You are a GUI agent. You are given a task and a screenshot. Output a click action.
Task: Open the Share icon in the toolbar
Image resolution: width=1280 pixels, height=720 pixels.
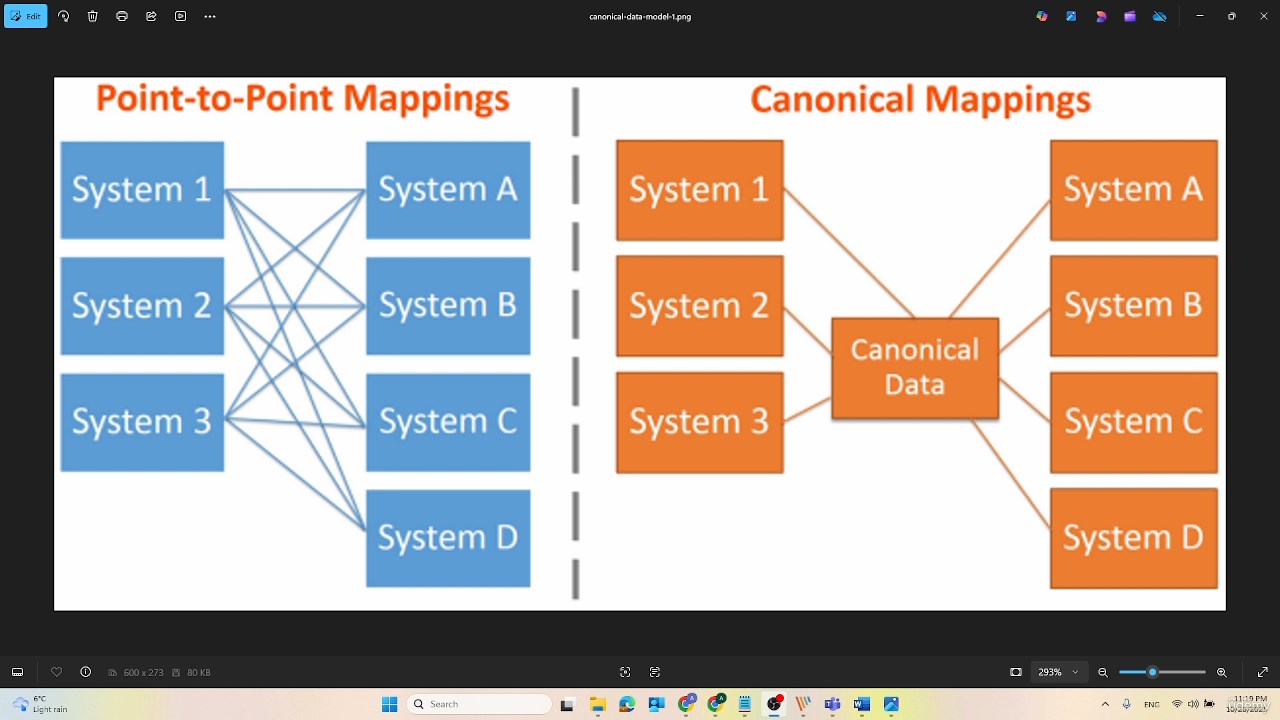point(151,16)
